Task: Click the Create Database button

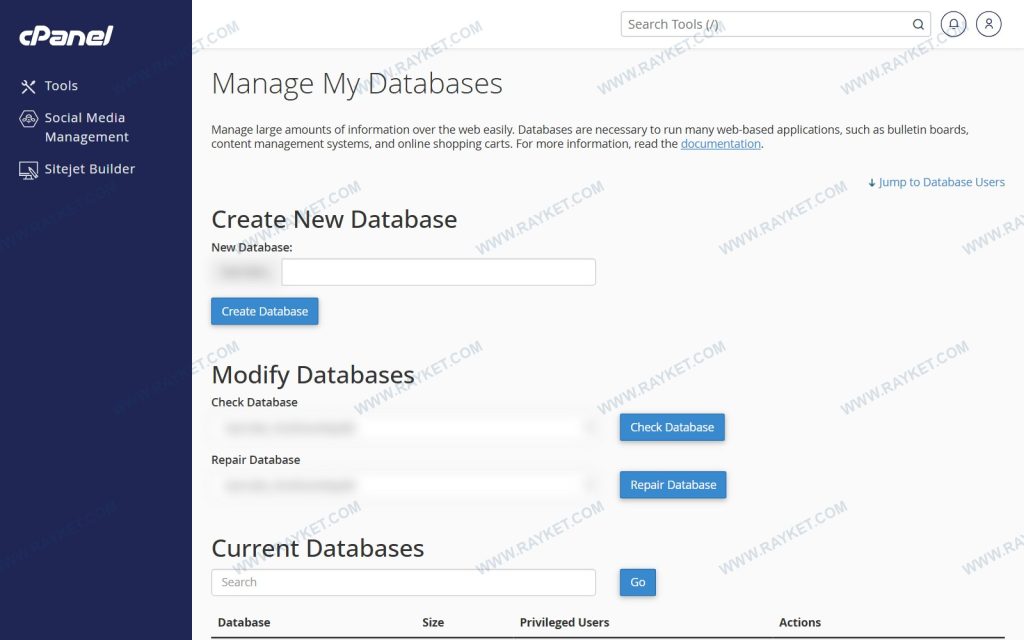Action: pyautogui.click(x=264, y=312)
